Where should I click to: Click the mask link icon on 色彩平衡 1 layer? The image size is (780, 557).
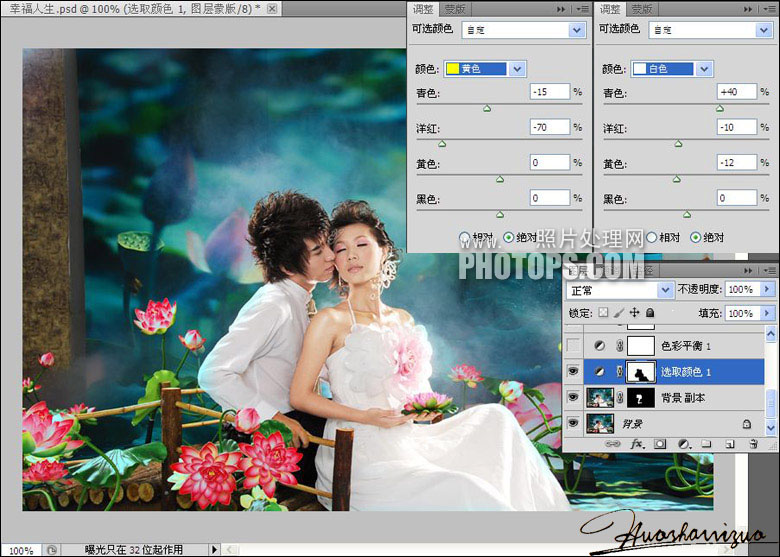pos(620,346)
